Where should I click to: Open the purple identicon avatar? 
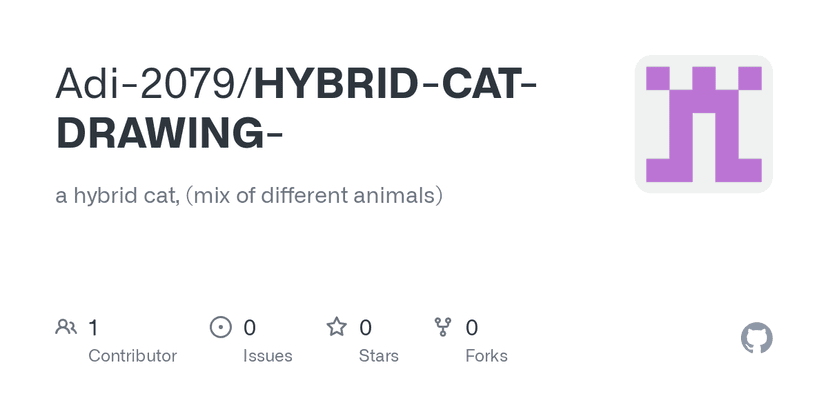[x=703, y=124]
